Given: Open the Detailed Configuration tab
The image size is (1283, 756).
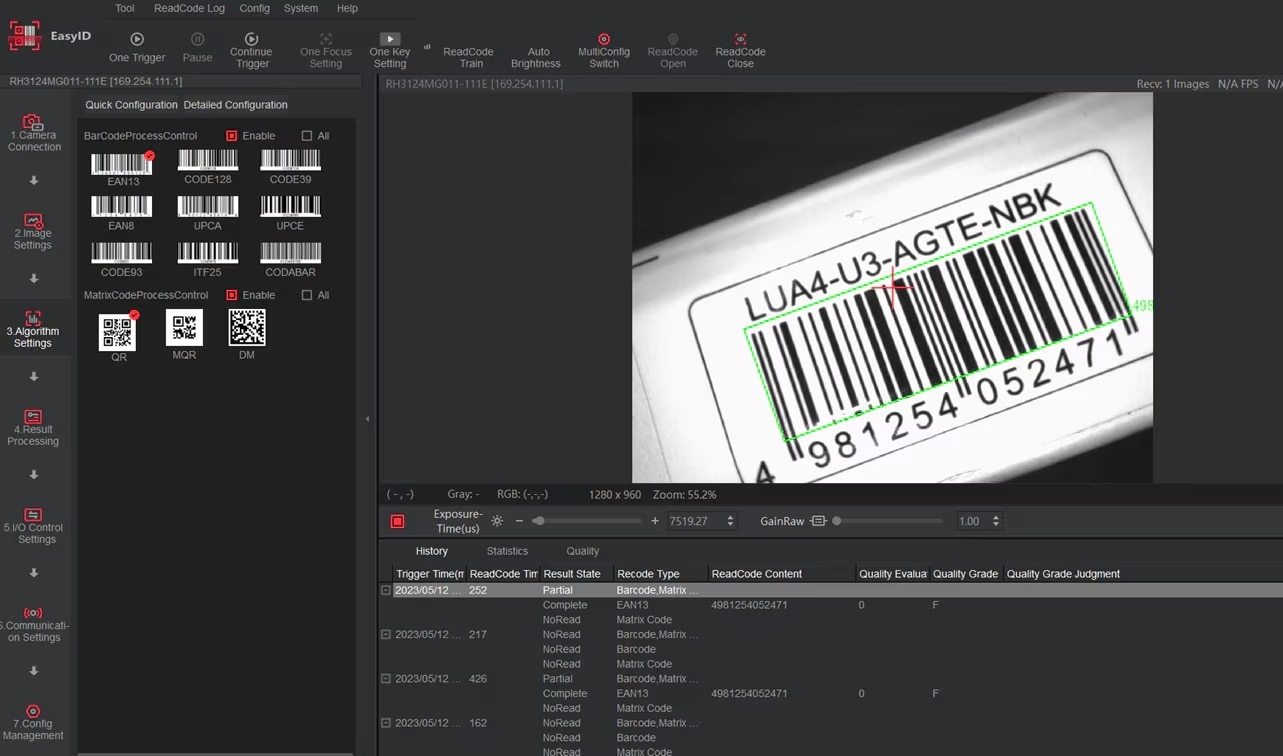Looking at the screenshot, I should click(x=235, y=105).
